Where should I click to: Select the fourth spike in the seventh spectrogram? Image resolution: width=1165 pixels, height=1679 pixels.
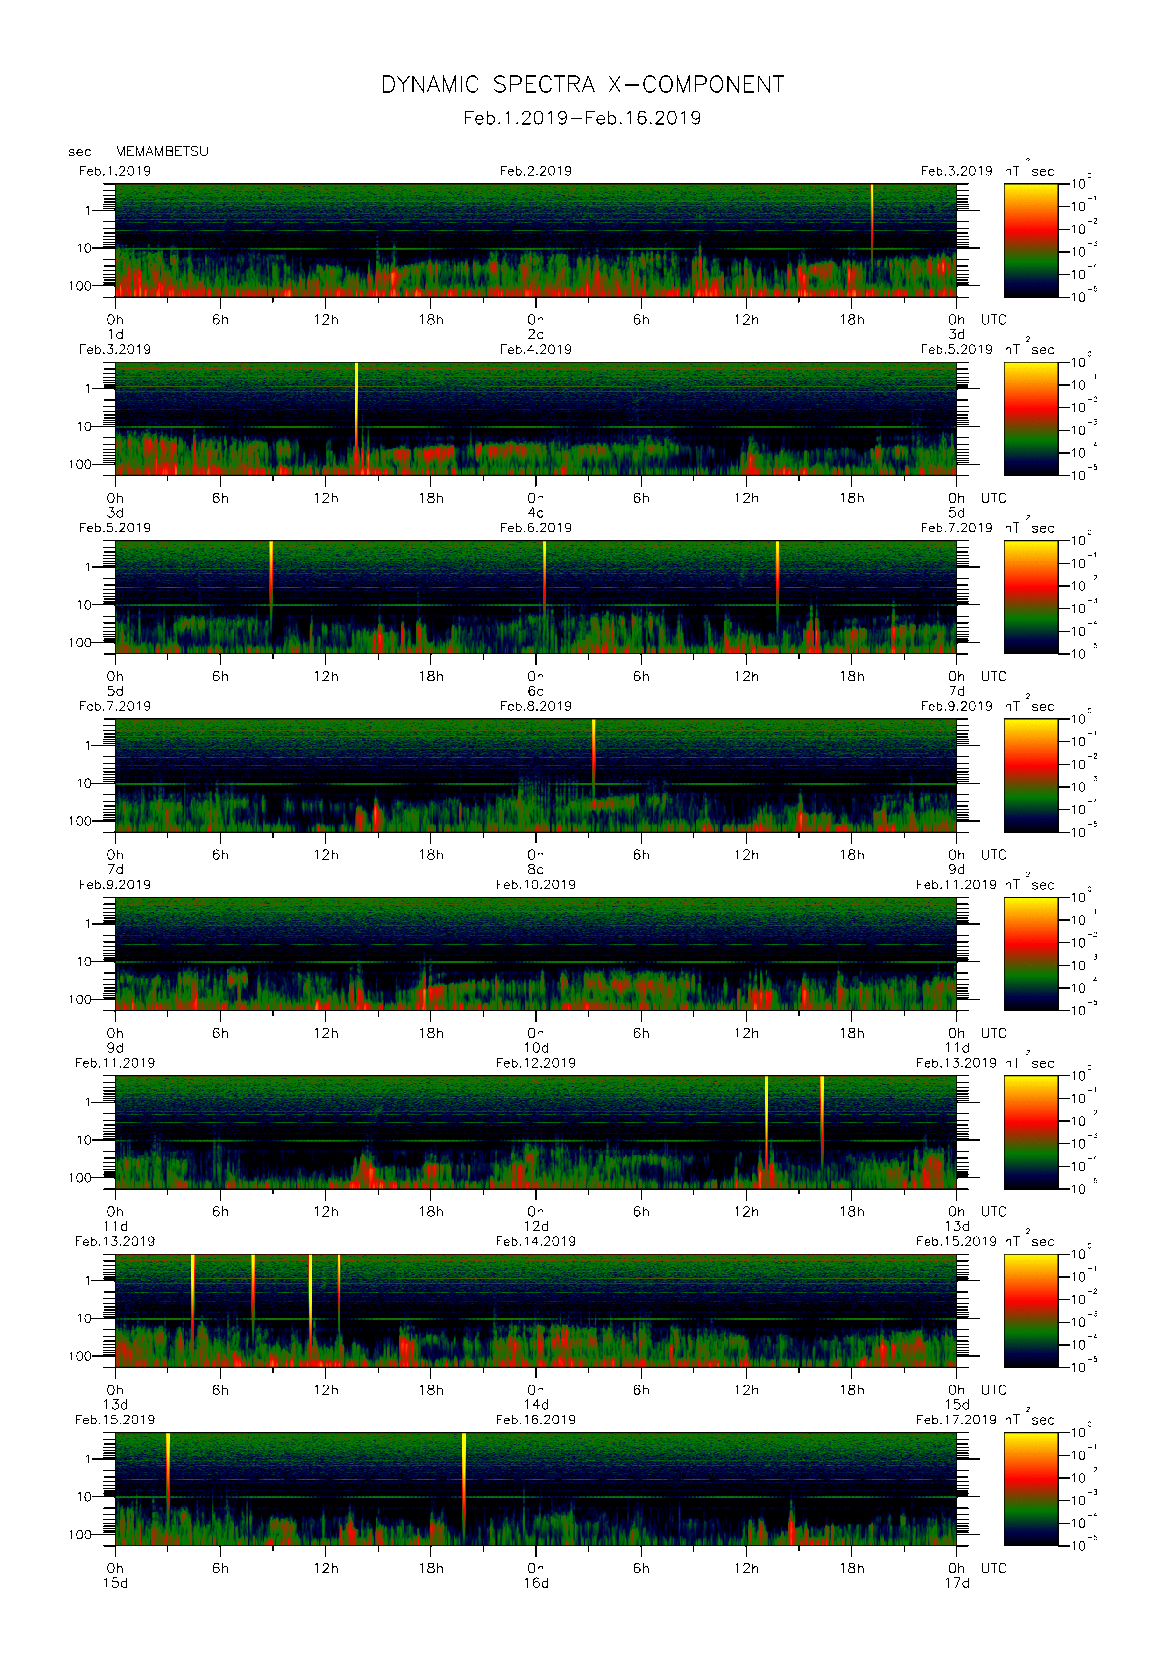[339, 1285]
